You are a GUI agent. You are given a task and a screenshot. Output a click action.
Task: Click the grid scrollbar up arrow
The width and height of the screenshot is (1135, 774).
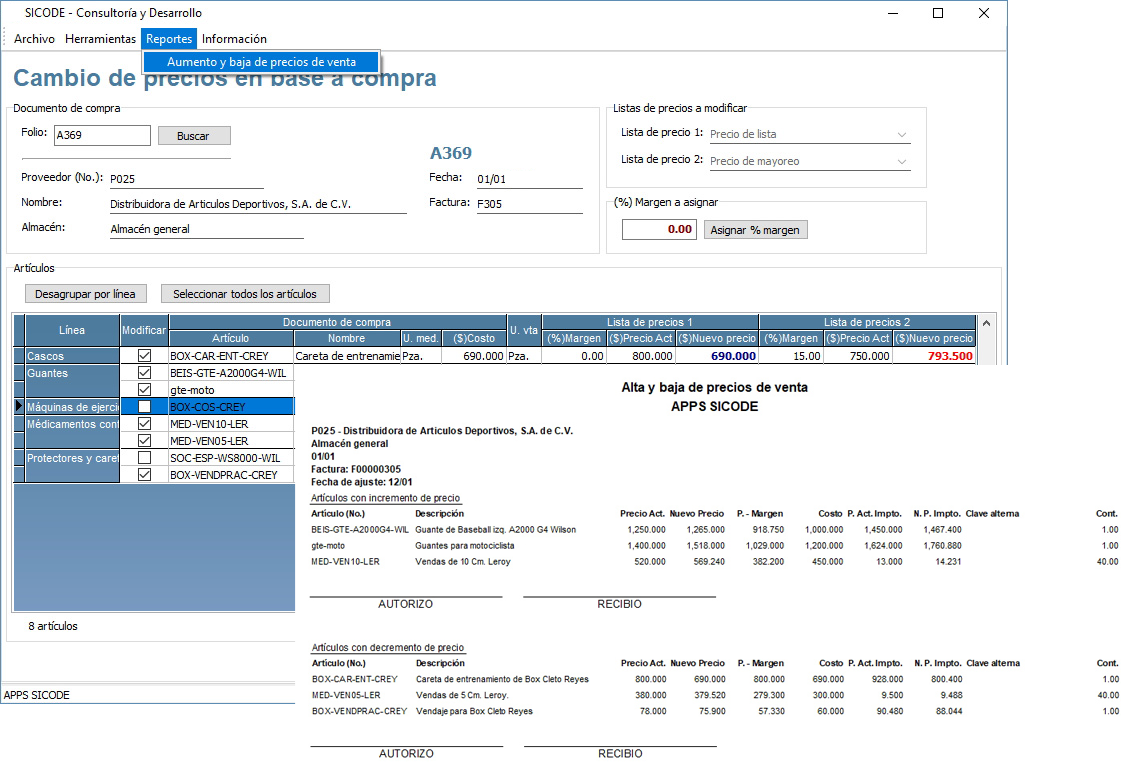987,323
